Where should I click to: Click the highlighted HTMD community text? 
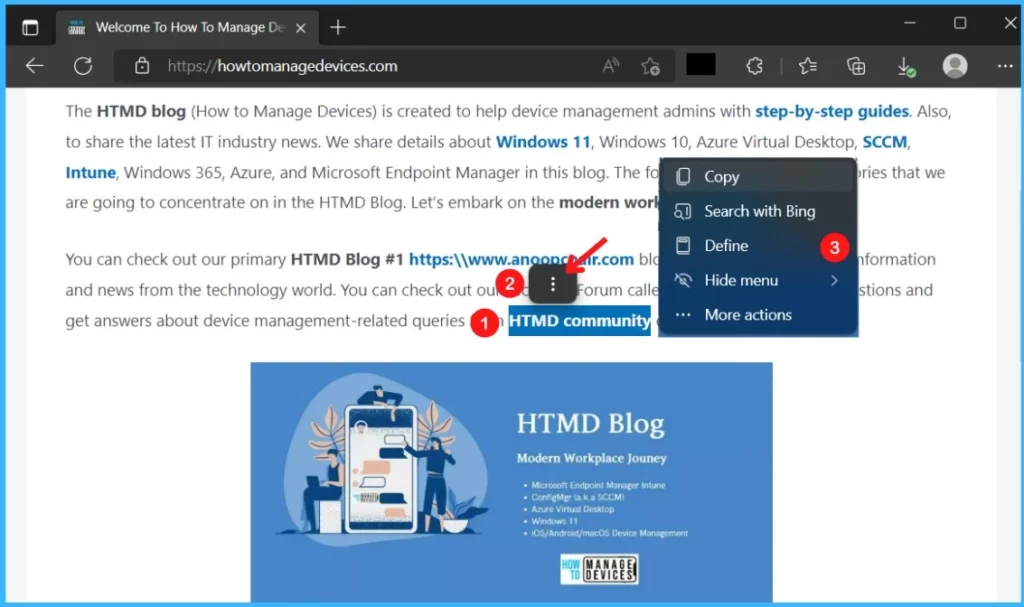pos(579,321)
